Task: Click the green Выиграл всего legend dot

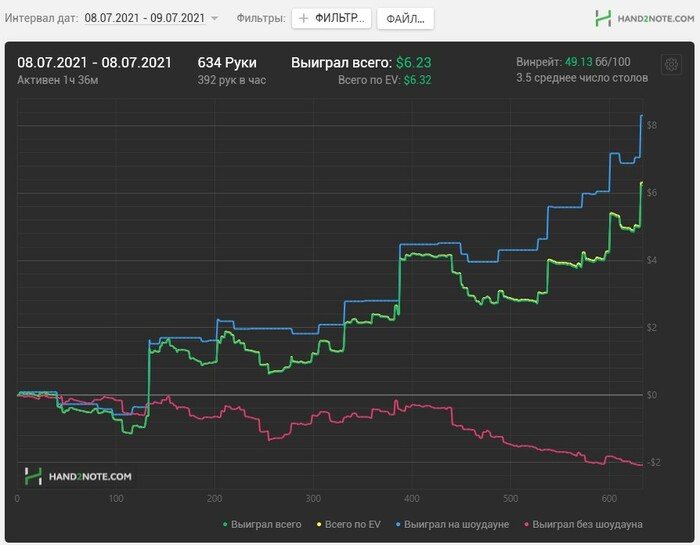Action: tap(225, 524)
